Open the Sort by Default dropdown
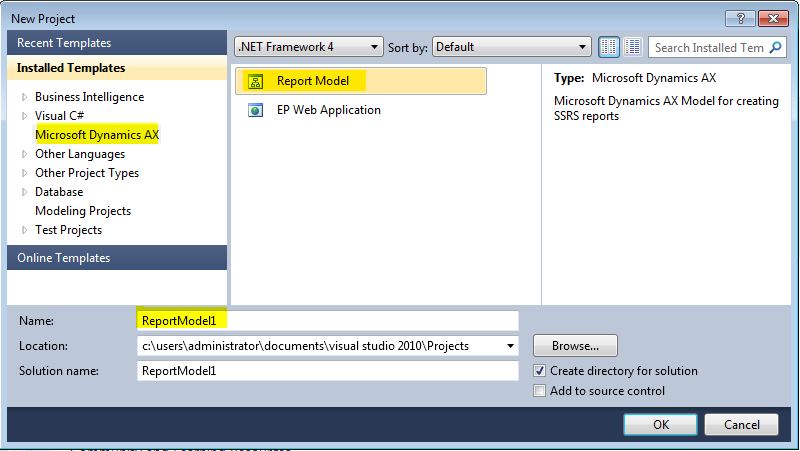Viewport: 800px width, 451px height. [x=511, y=47]
